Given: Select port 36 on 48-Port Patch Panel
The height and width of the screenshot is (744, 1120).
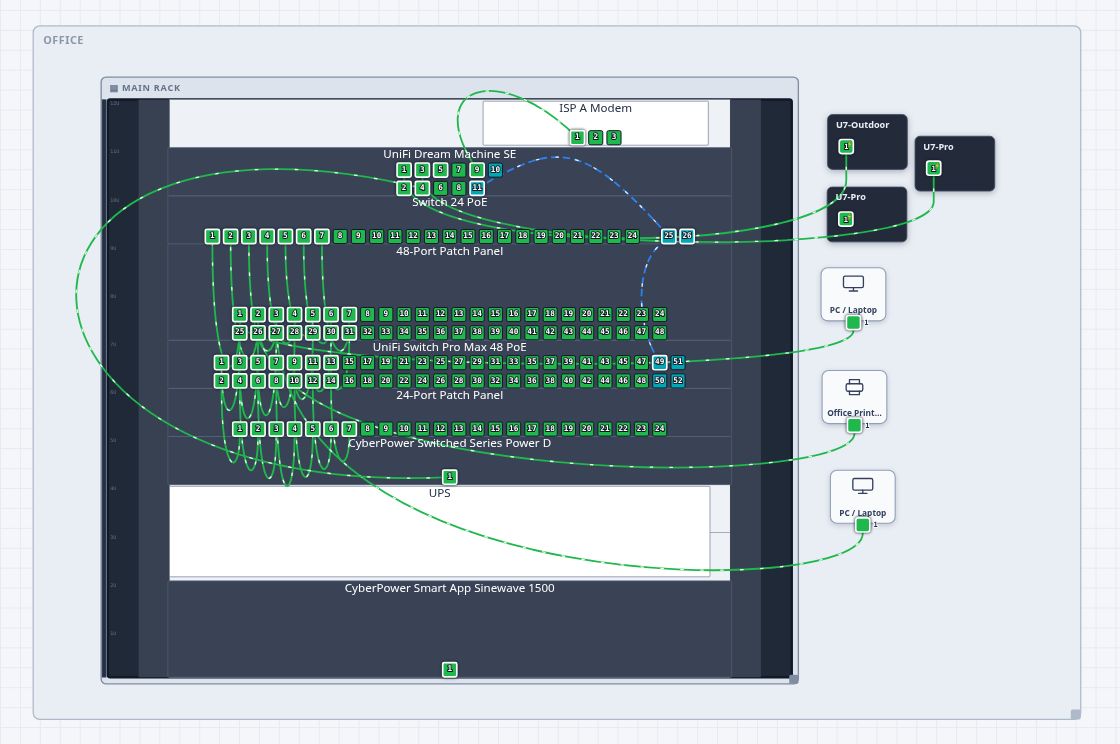Looking at the screenshot, I should point(441,332).
